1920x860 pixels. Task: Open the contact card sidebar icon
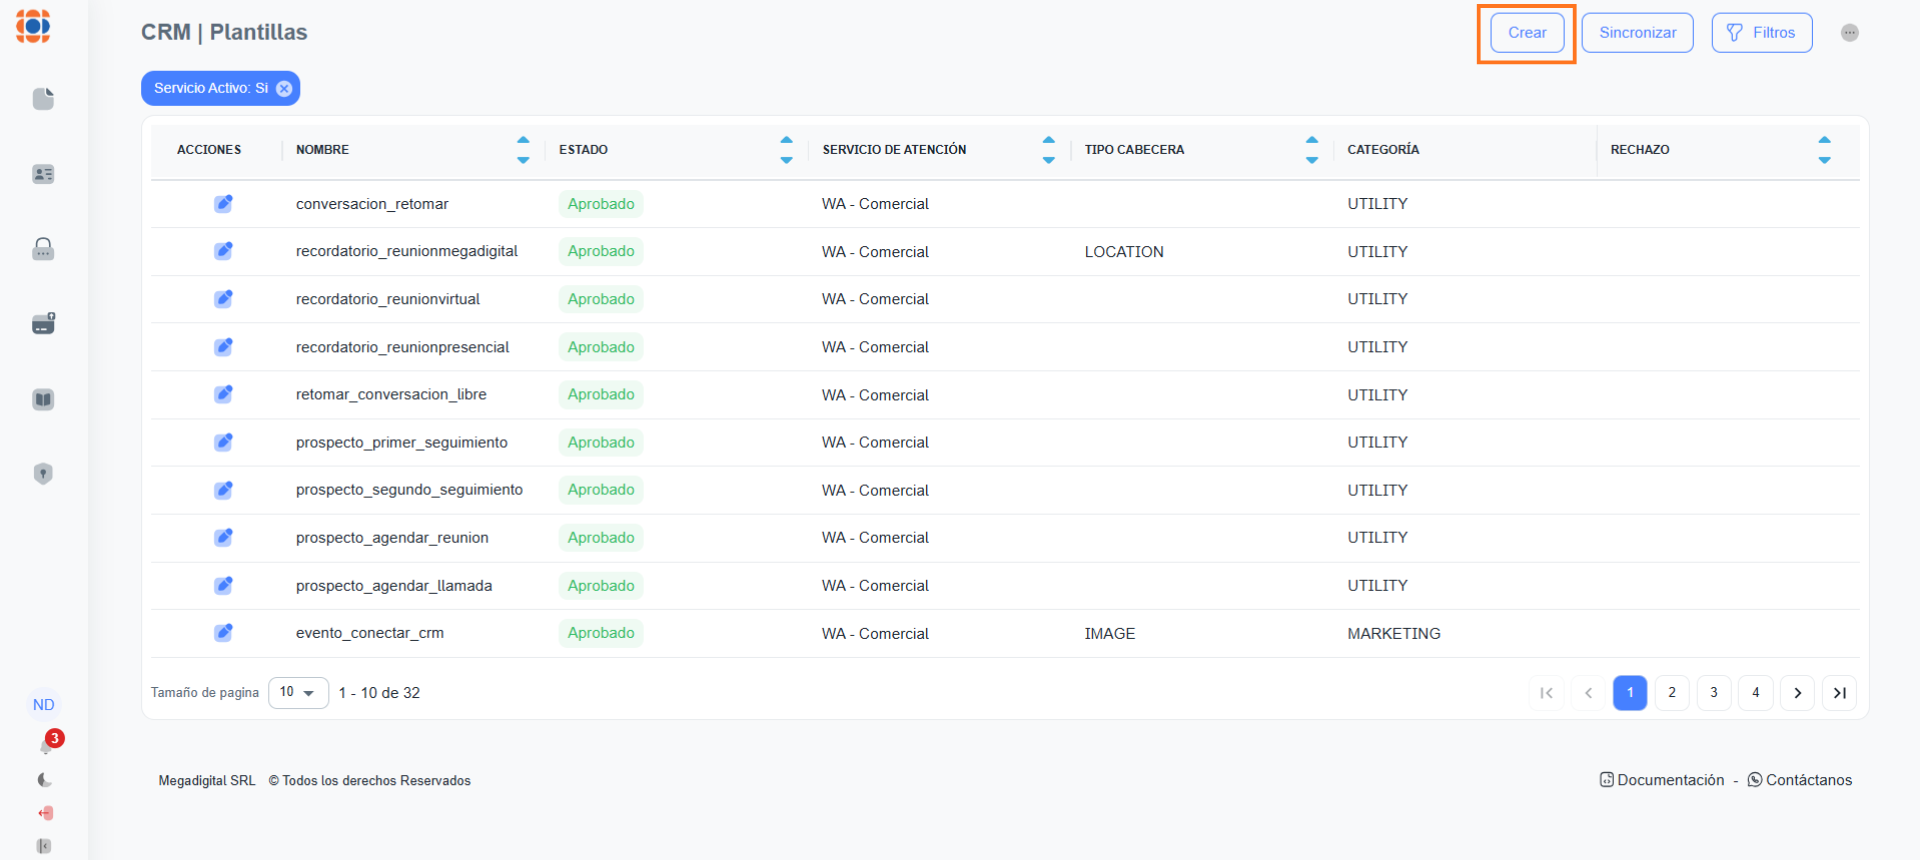click(43, 174)
